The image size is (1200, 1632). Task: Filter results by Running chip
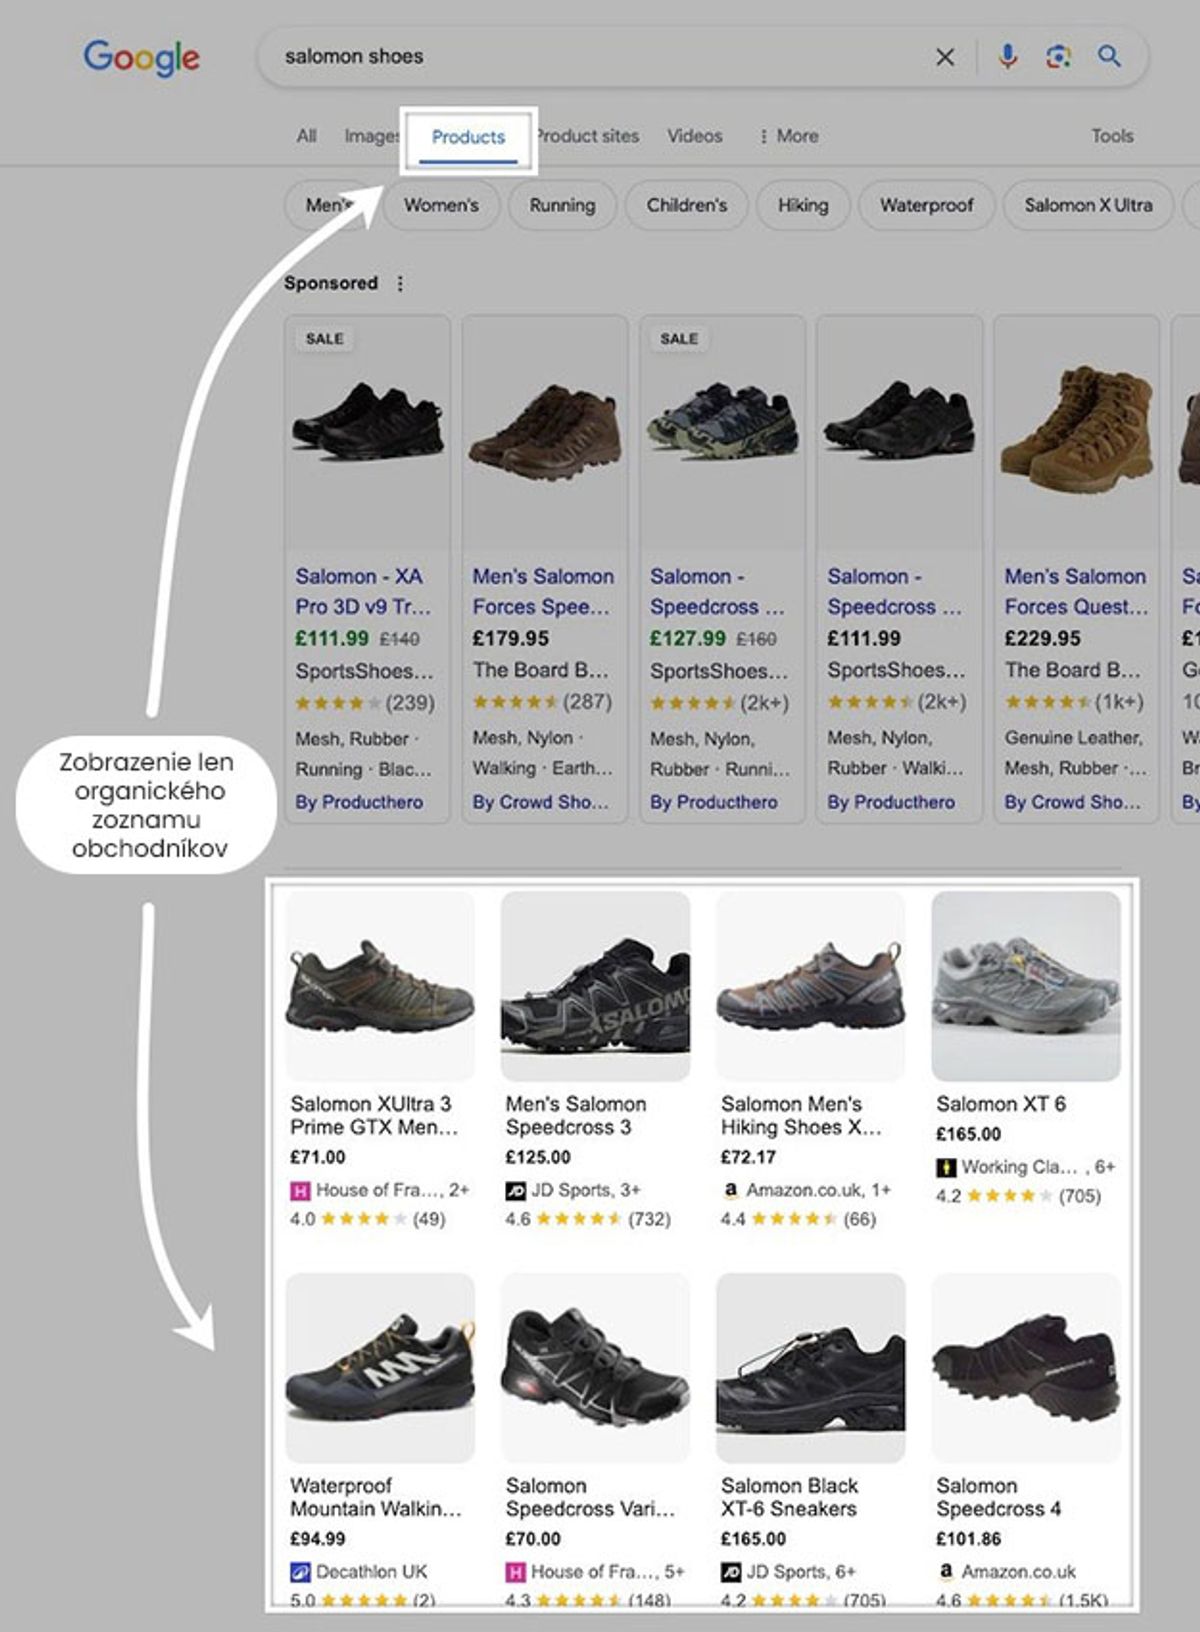click(562, 205)
